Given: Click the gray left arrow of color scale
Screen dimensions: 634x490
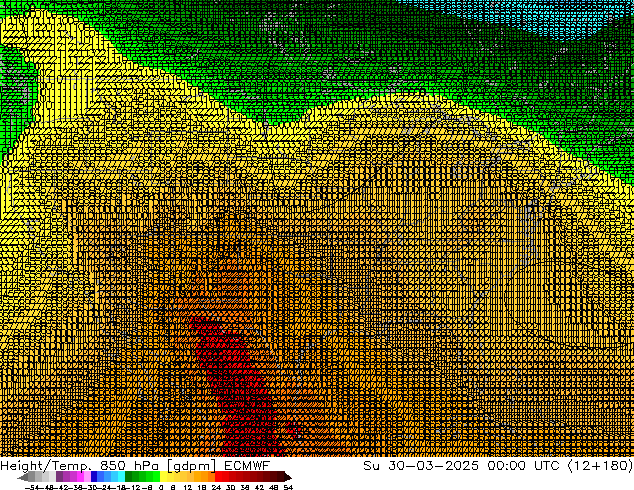Looking at the screenshot, I should (x=23, y=478).
